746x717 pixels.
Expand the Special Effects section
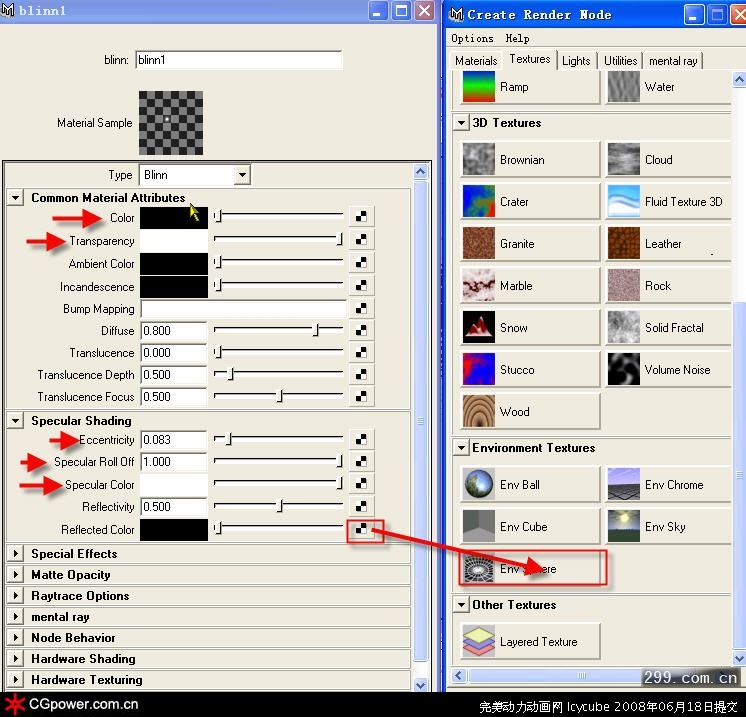point(16,554)
